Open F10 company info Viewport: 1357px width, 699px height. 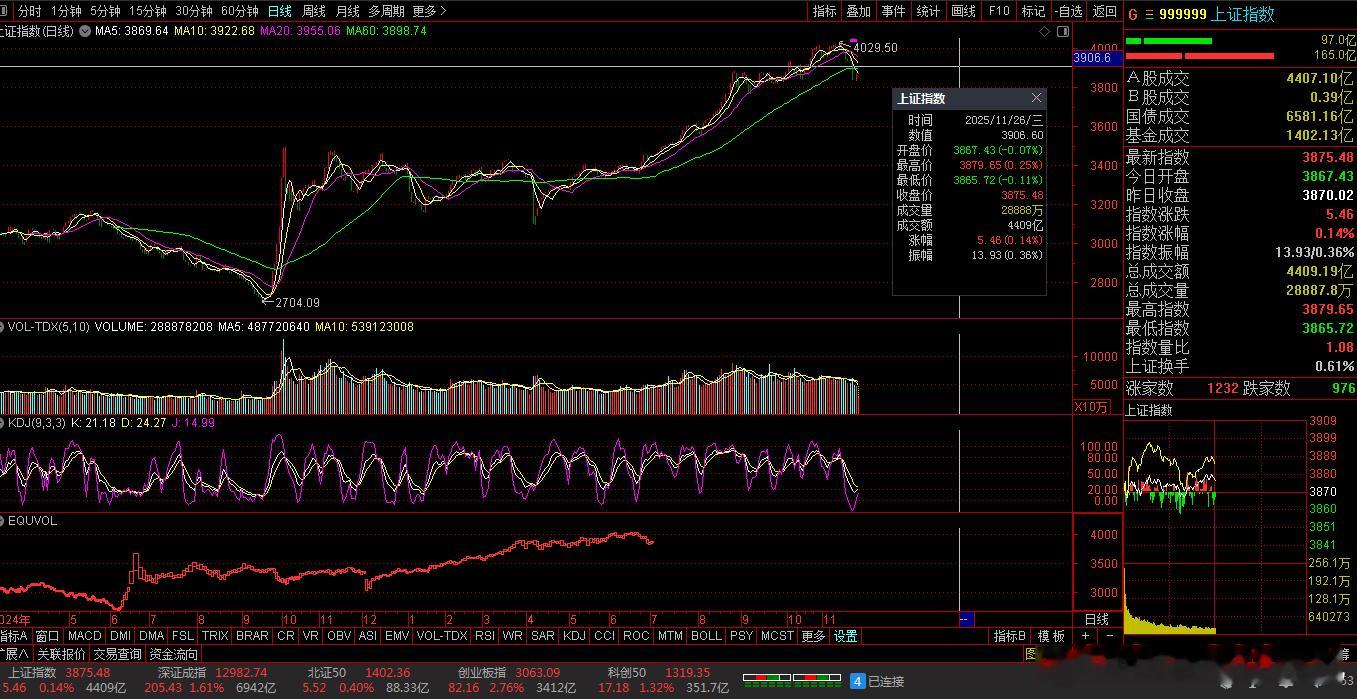[998, 11]
